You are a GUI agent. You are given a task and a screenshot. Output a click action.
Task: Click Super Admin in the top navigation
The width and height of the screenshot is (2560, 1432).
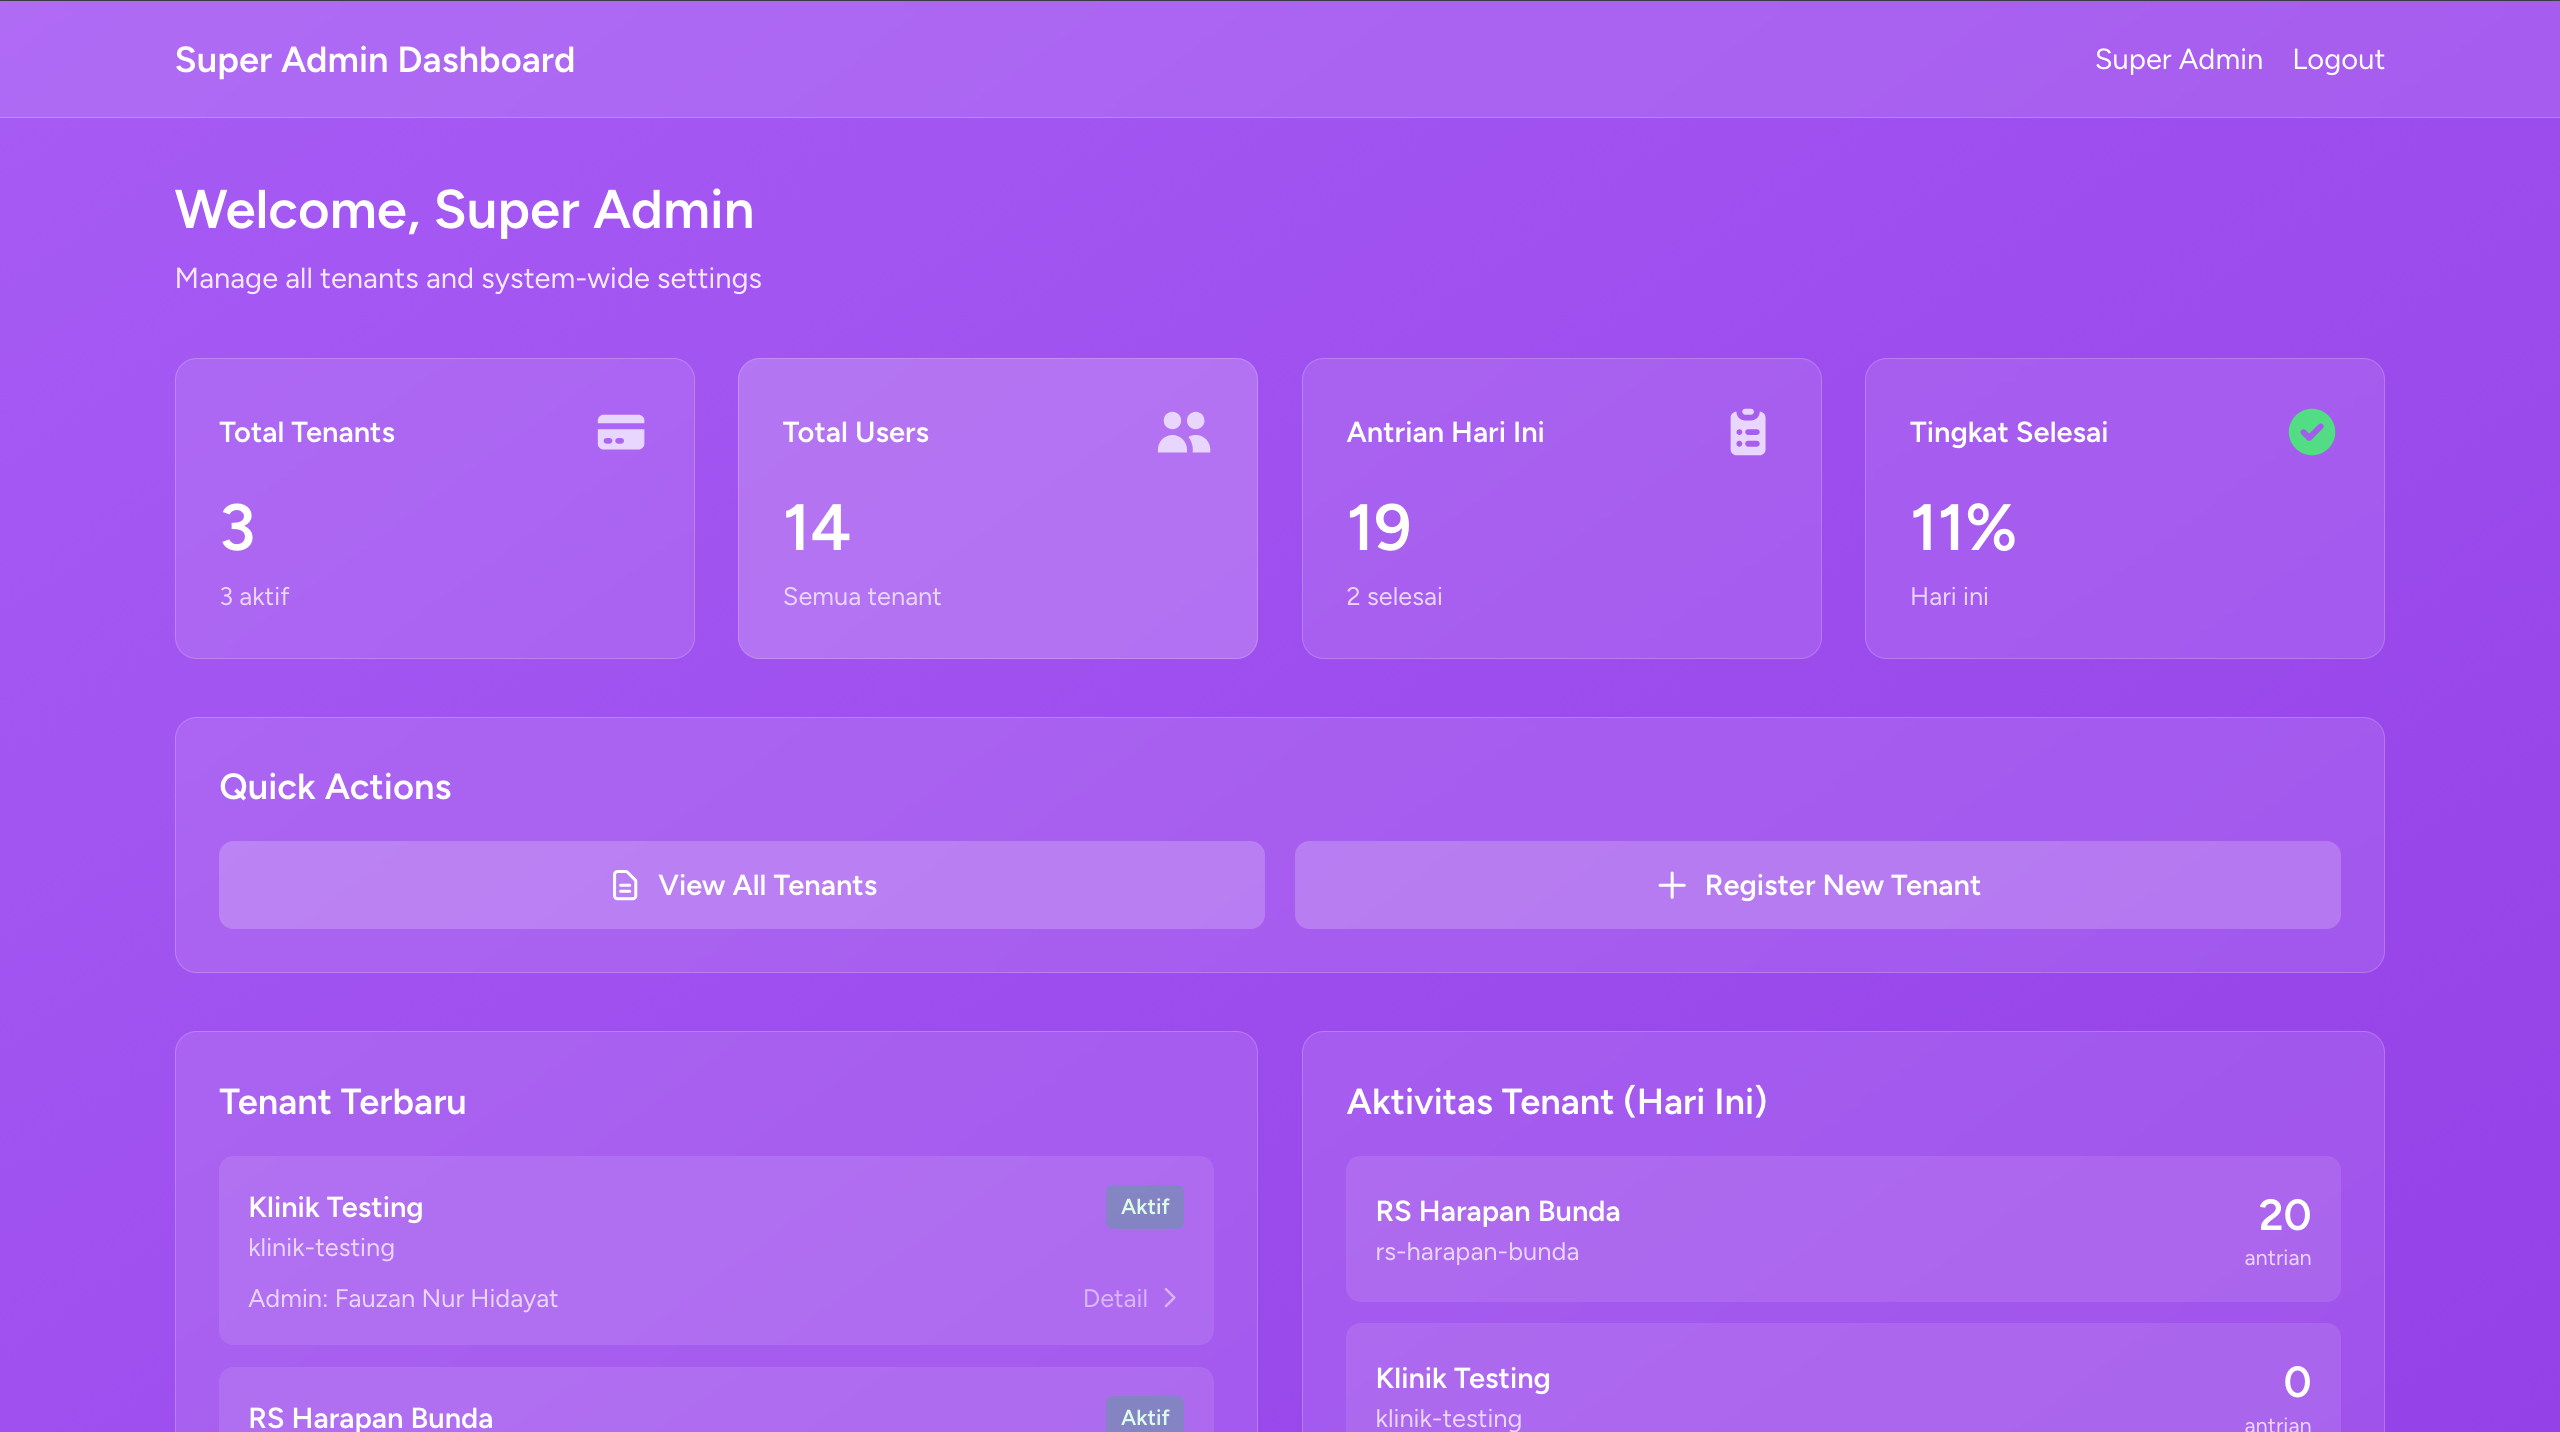pyautogui.click(x=2179, y=59)
